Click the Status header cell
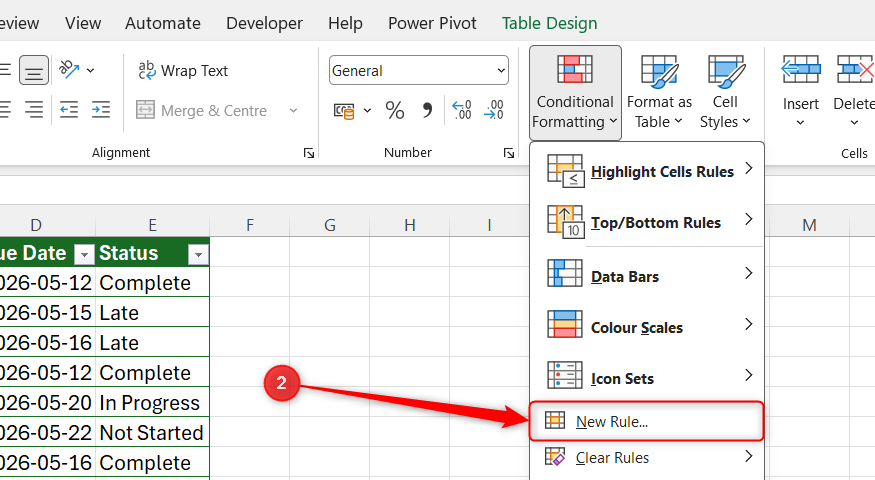Viewport: 875px width, 480px height. coord(152,253)
